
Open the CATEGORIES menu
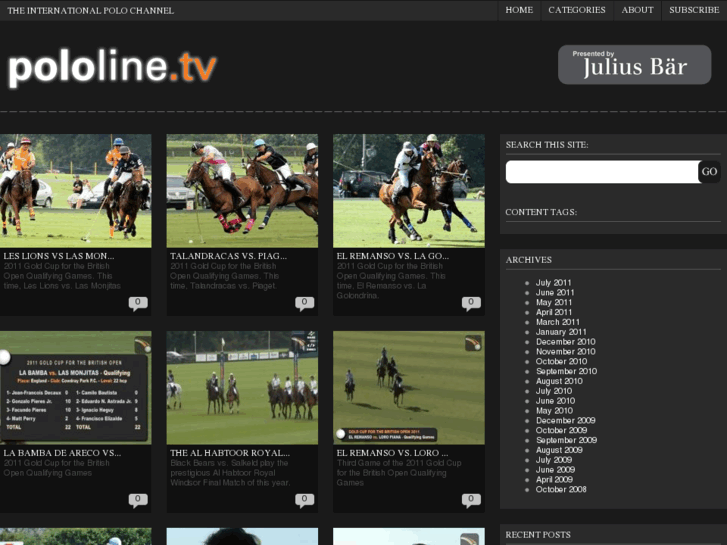[577, 10]
